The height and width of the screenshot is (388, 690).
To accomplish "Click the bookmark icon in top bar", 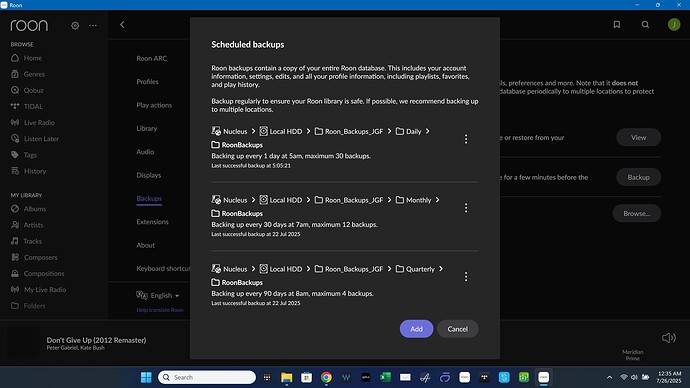I will pos(617,25).
